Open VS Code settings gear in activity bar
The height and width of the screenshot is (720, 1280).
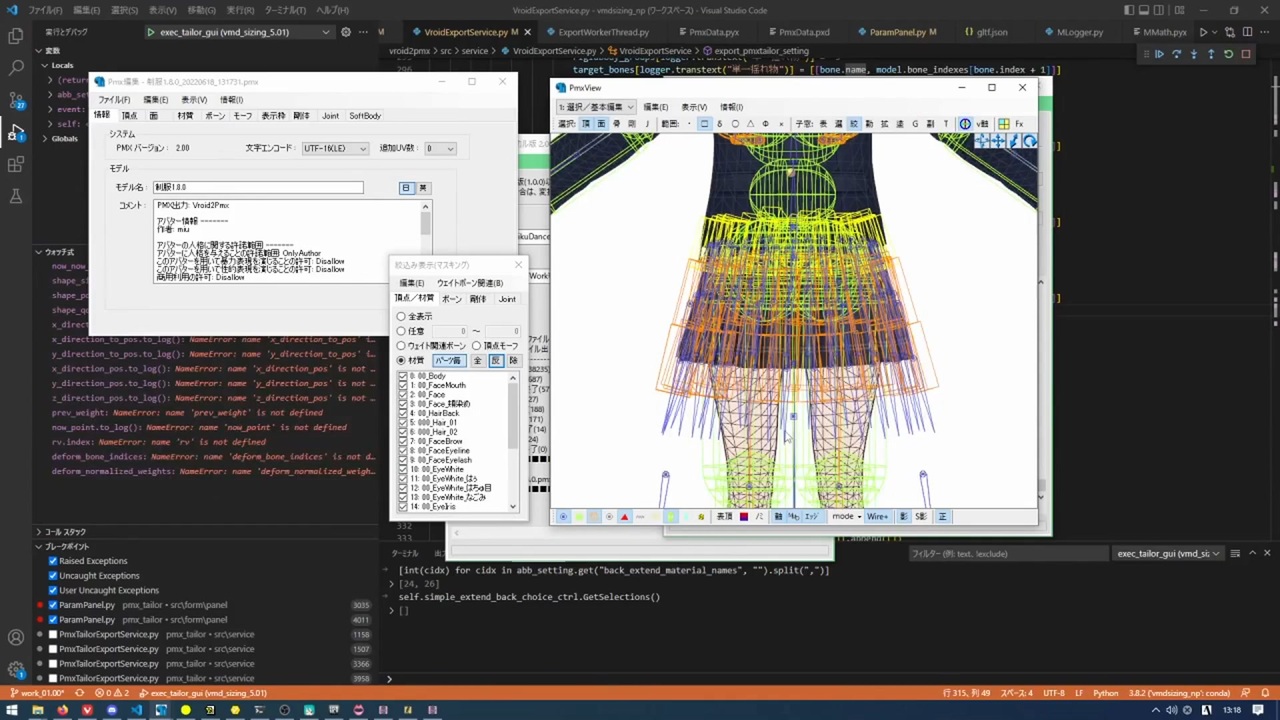16,670
